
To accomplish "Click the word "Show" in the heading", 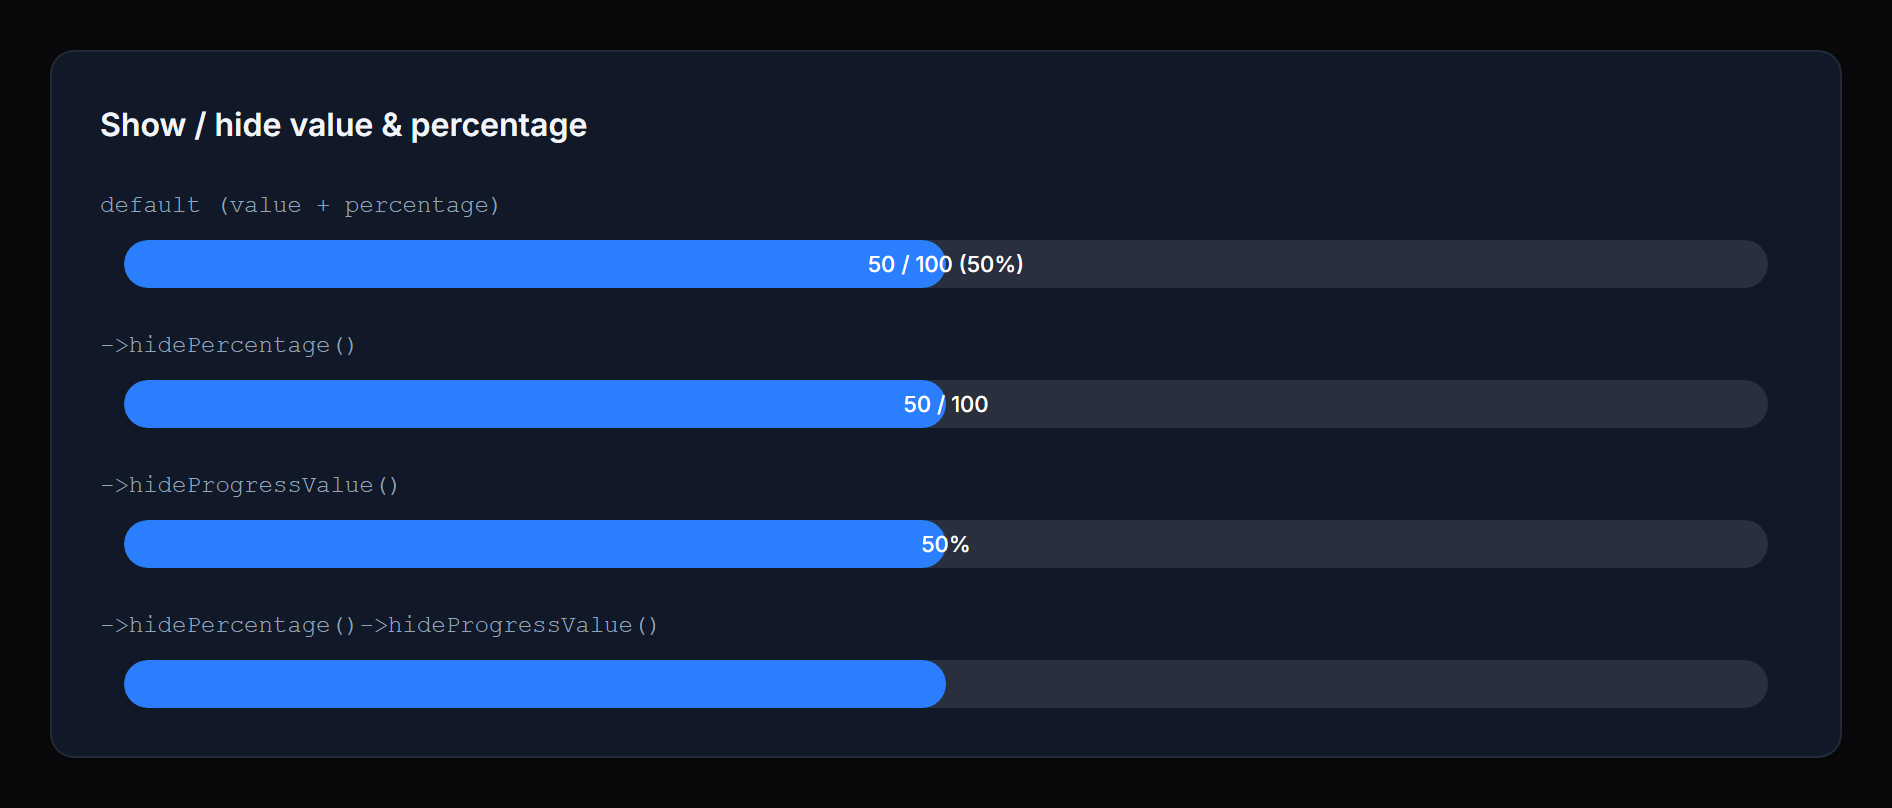I will point(143,125).
